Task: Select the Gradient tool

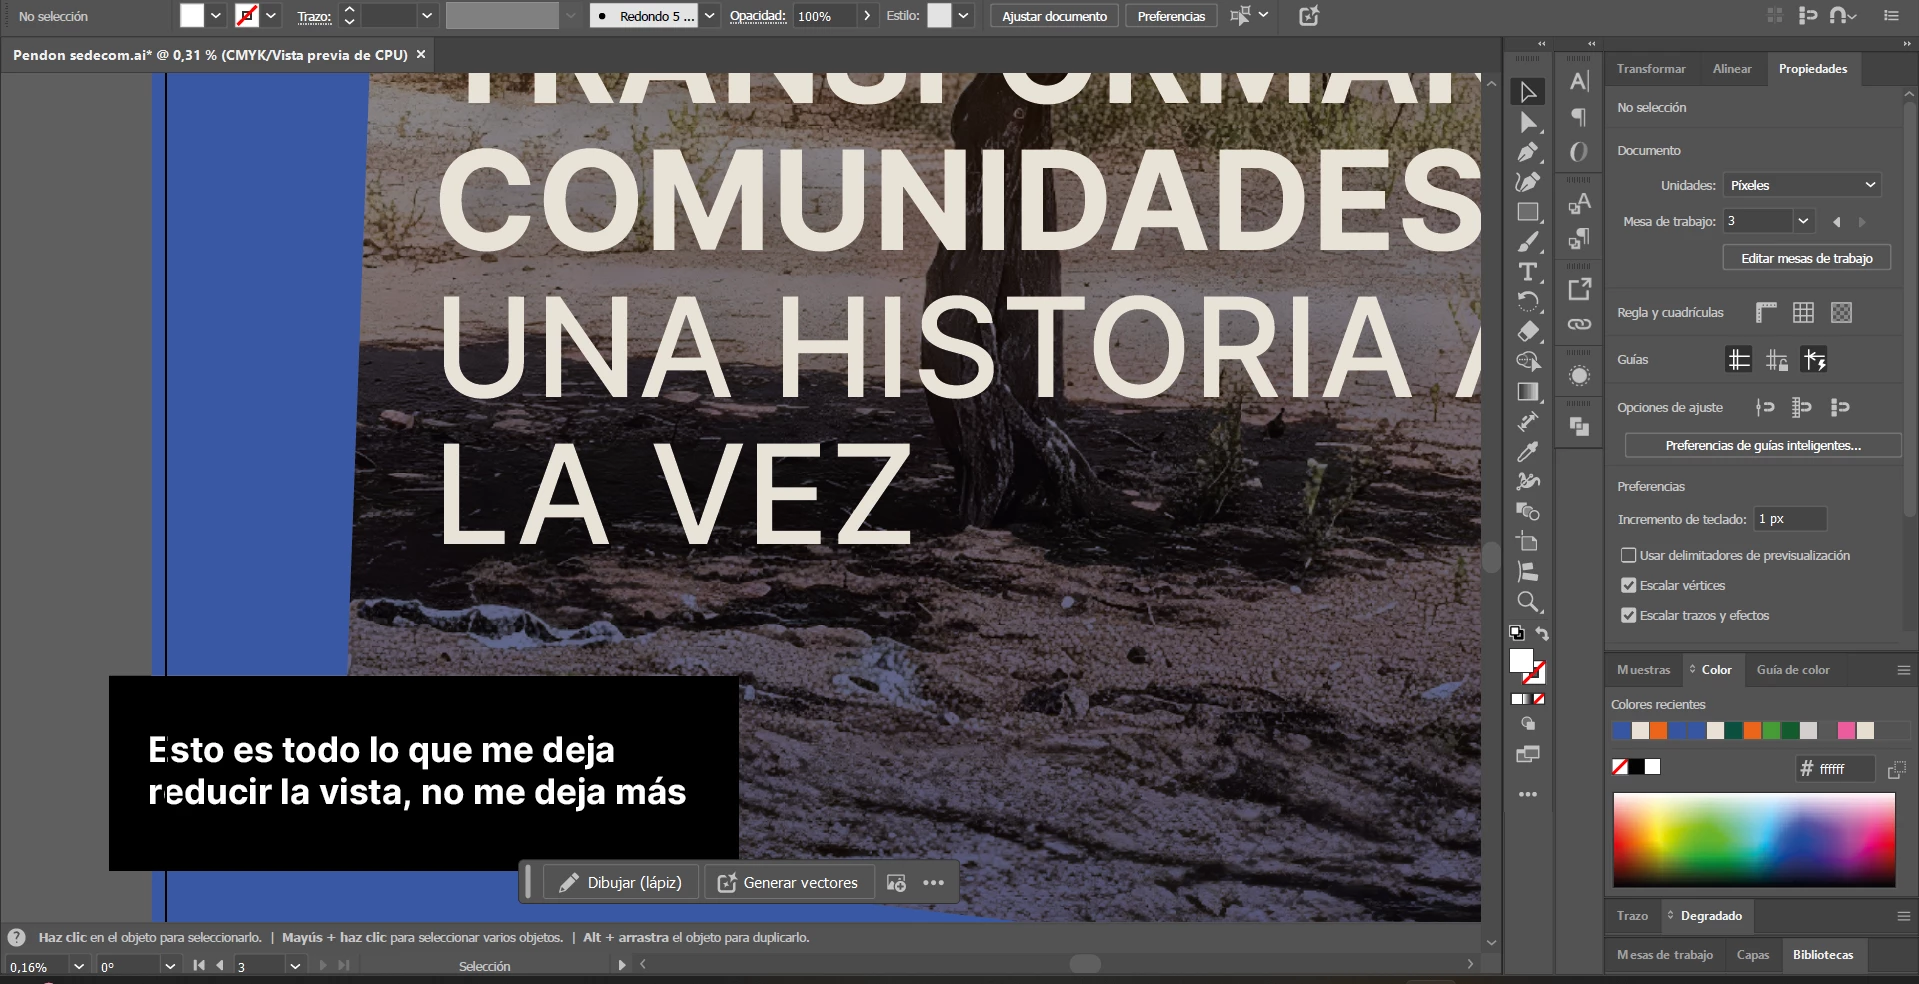Action: 1528,392
